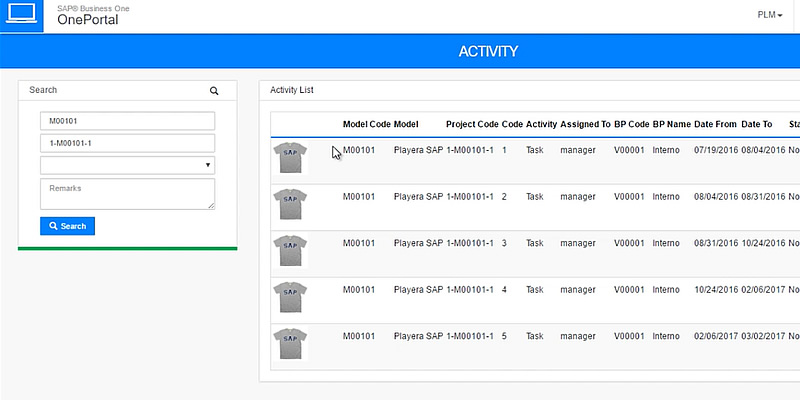Click the magnifier icon in Search panel header

point(214,90)
